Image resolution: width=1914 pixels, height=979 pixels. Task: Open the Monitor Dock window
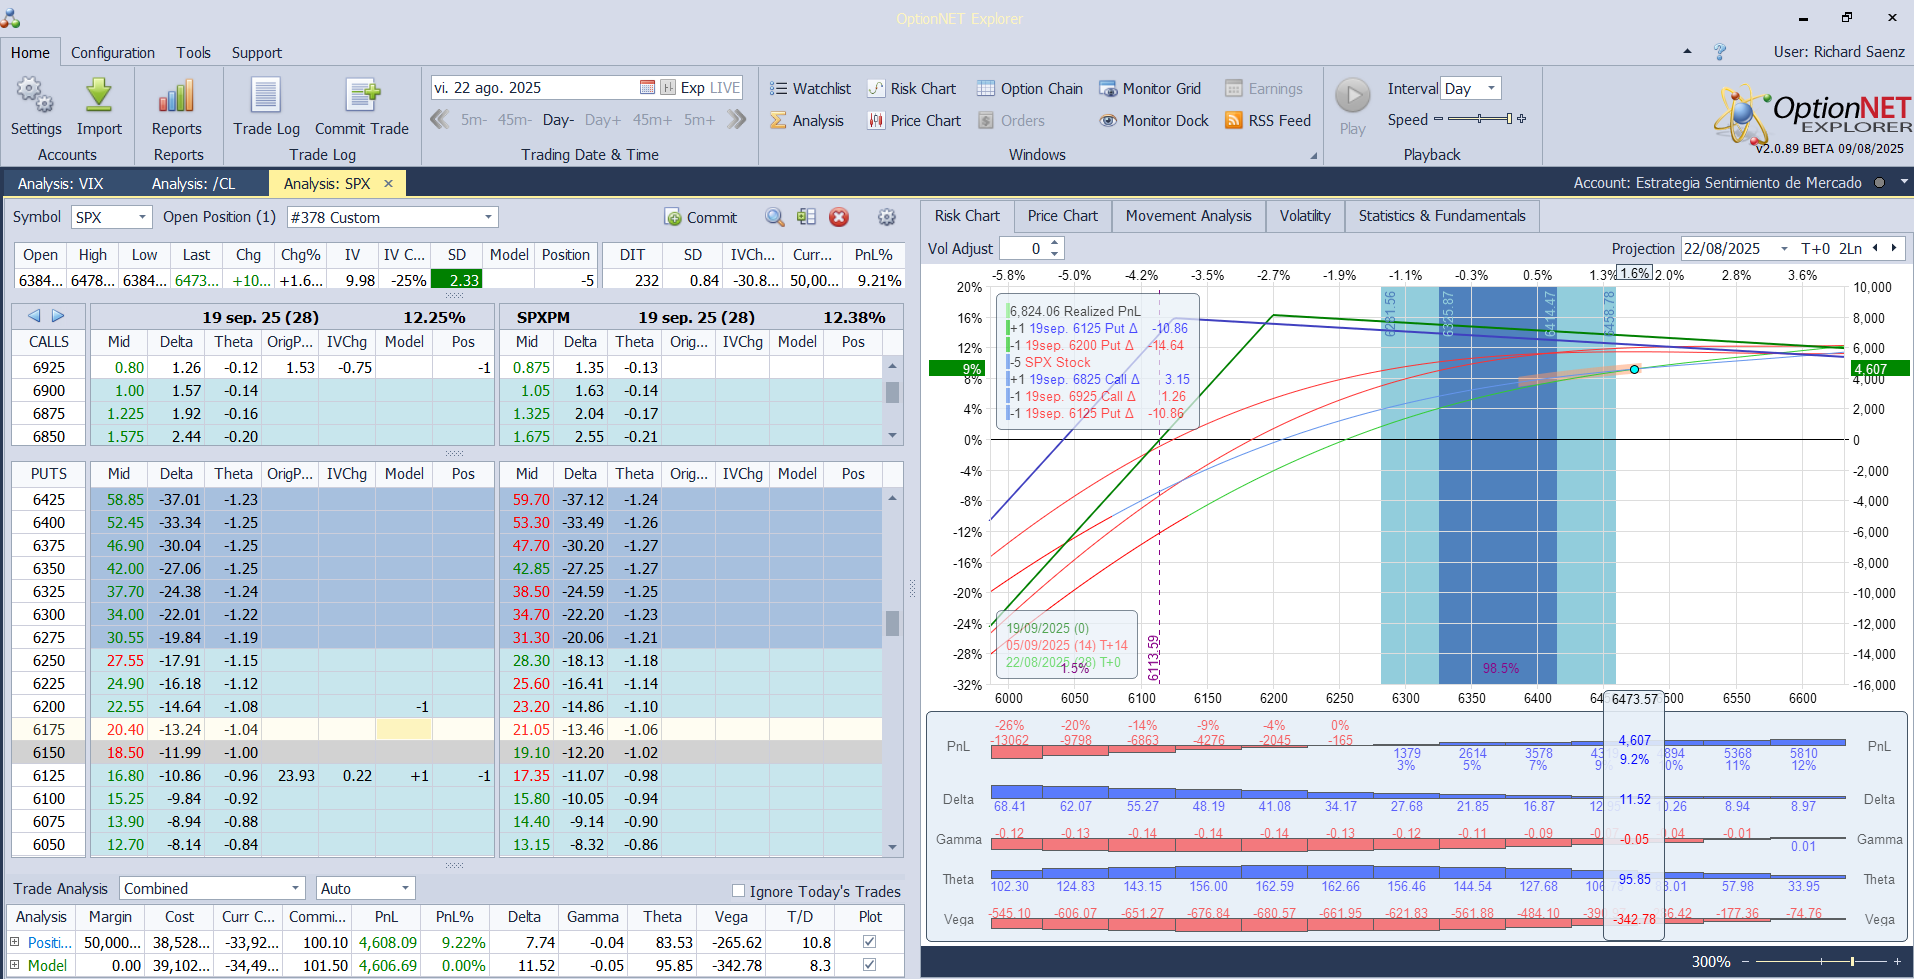click(x=1154, y=121)
